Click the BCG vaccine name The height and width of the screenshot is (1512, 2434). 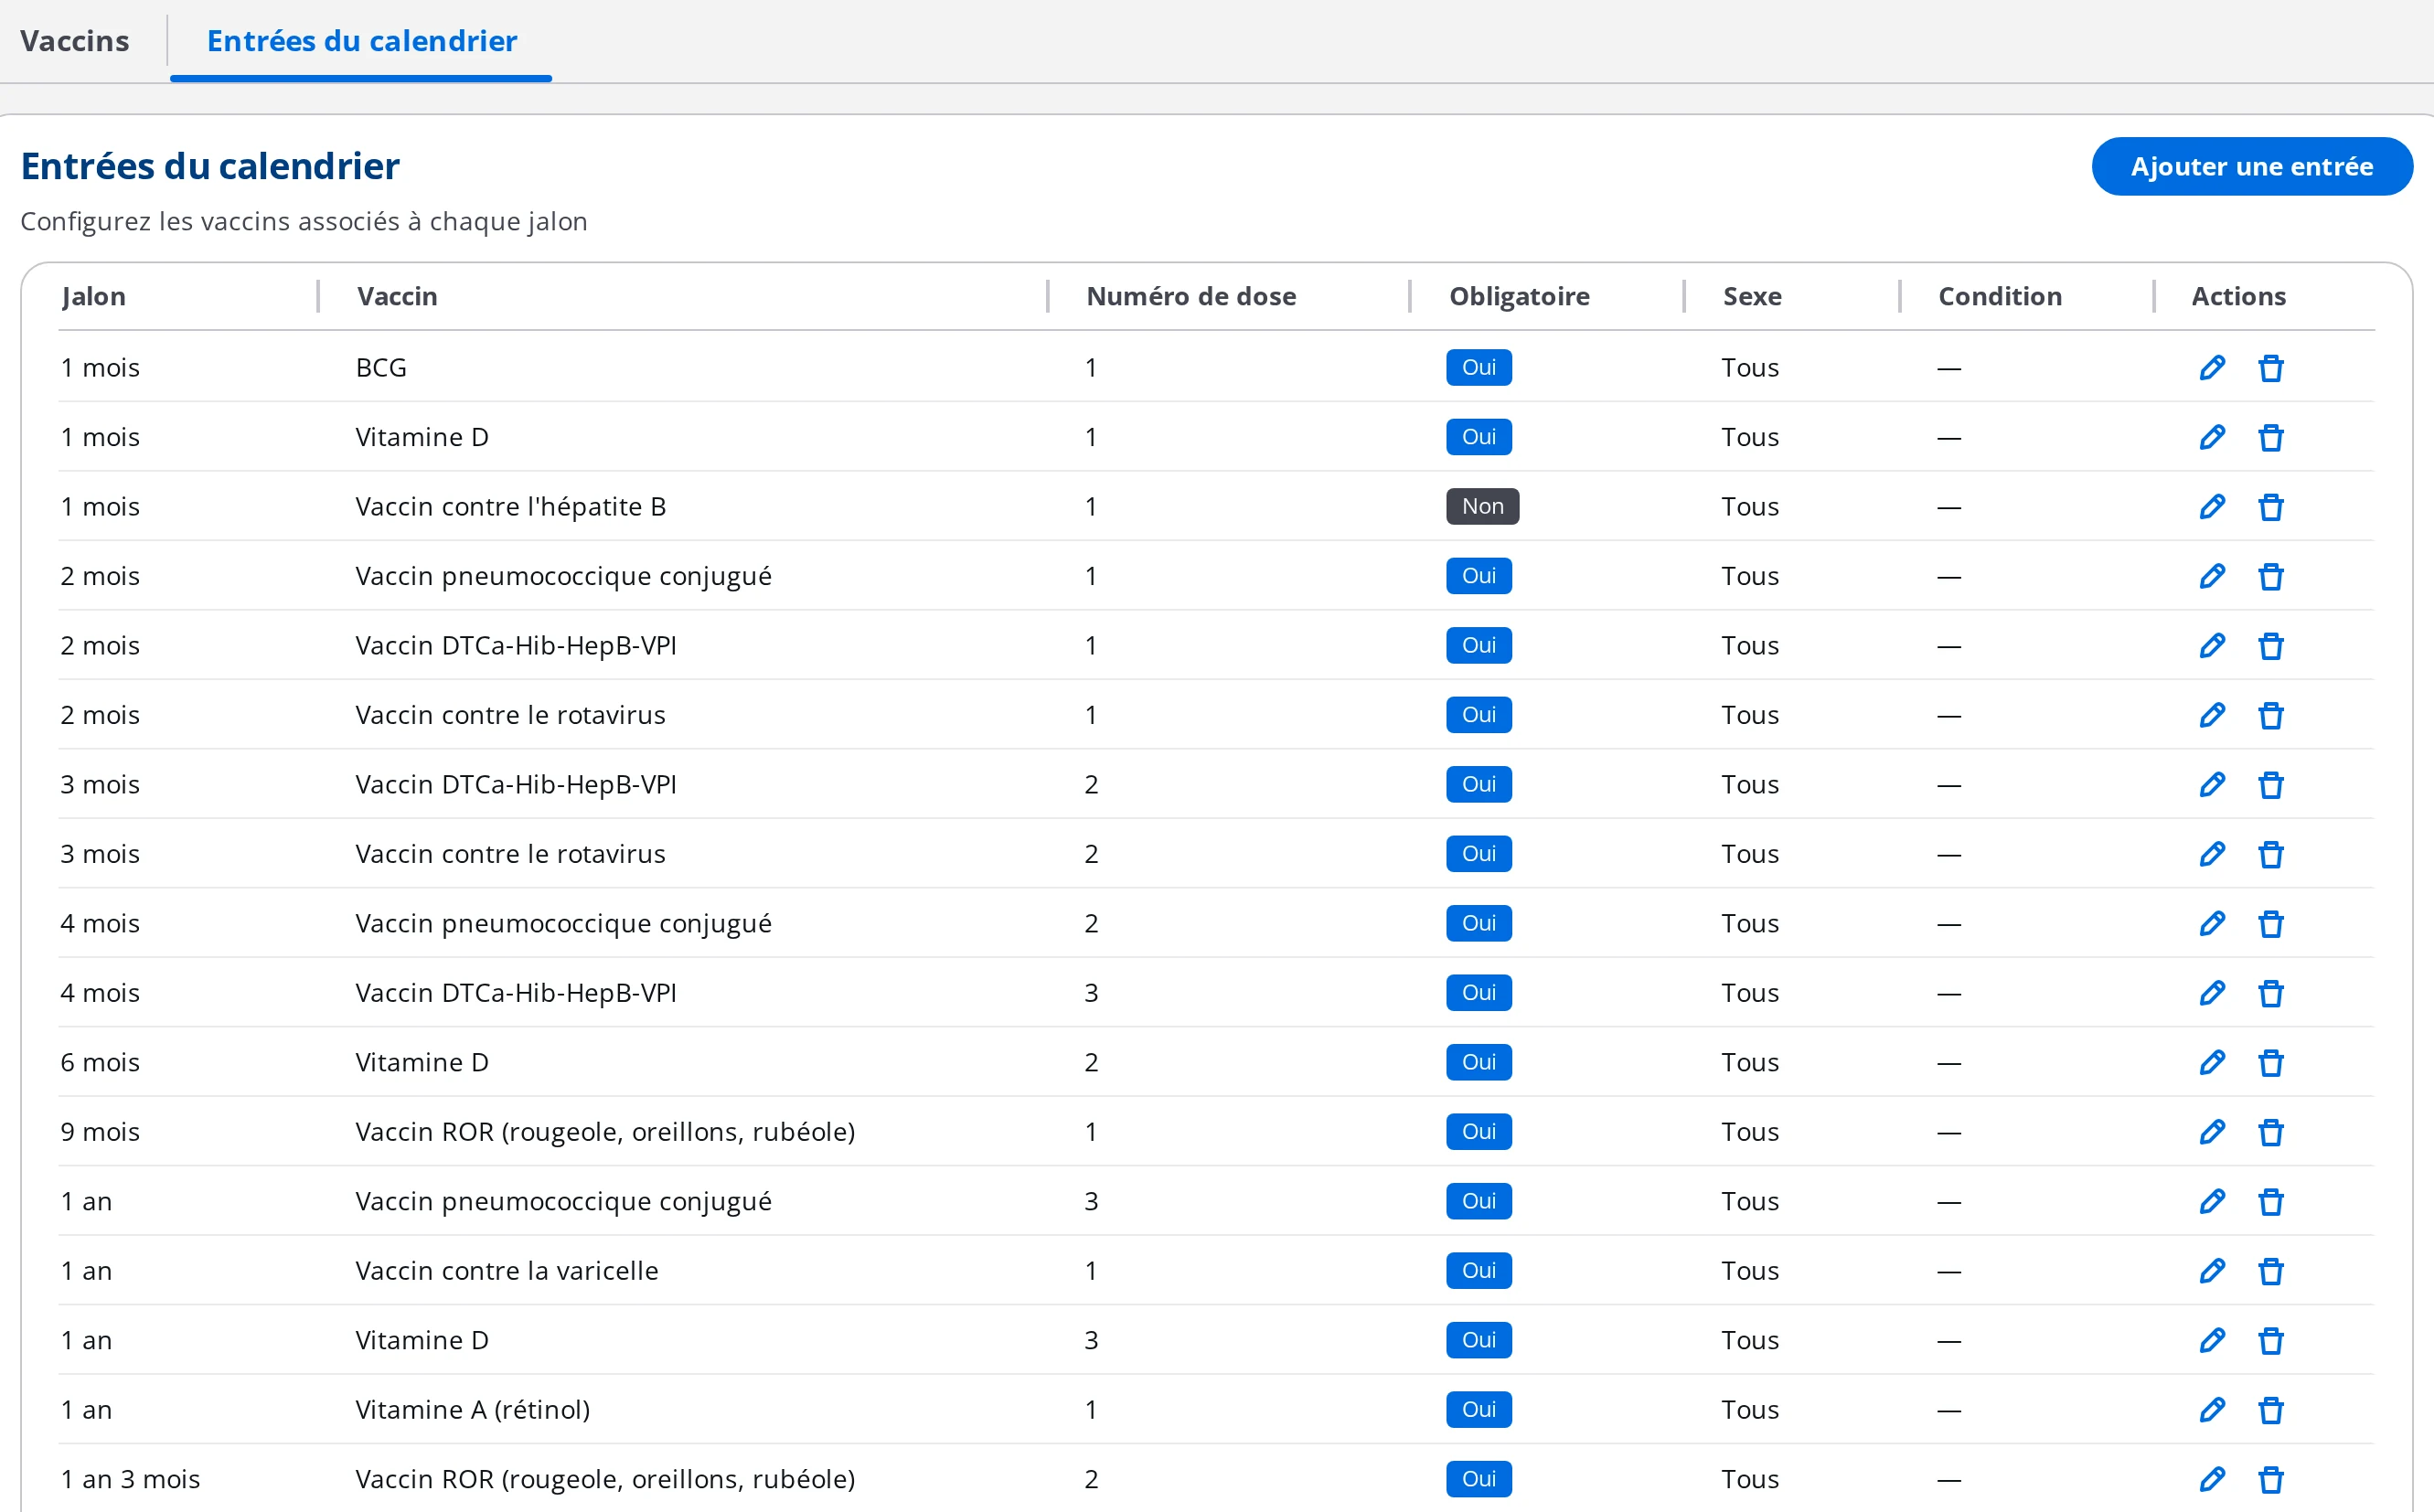point(381,368)
